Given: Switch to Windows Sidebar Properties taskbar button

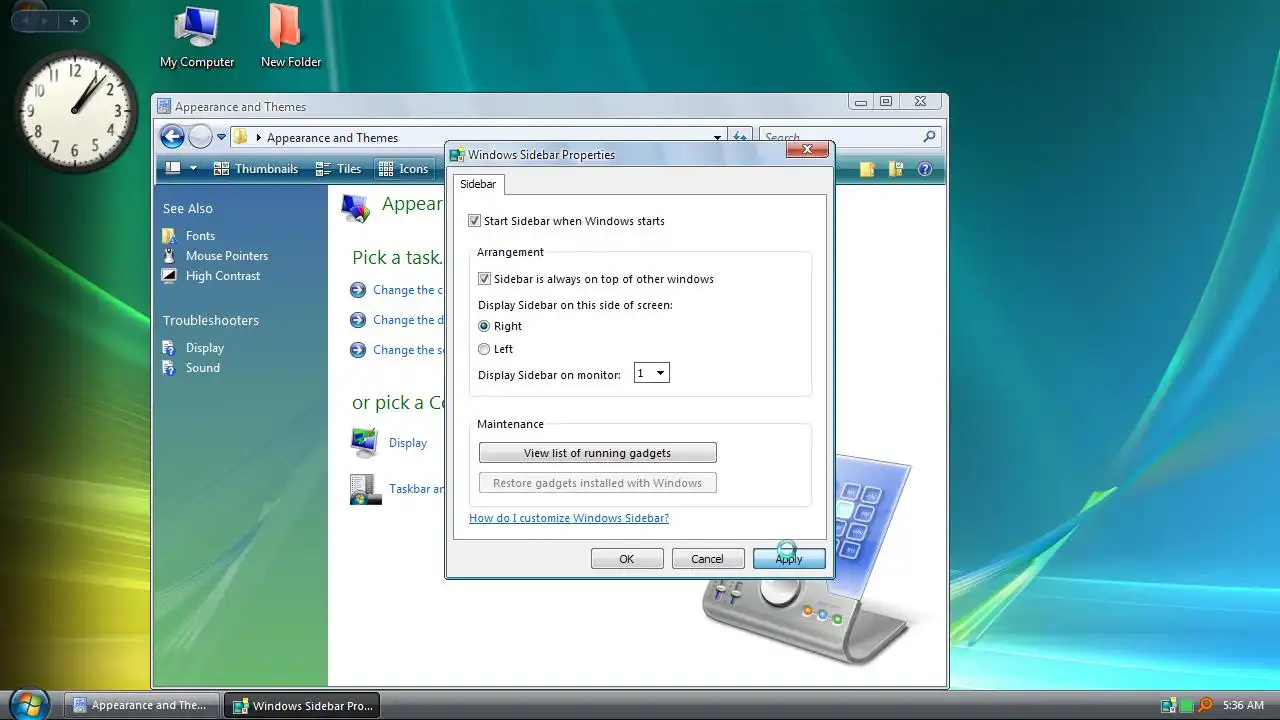Looking at the screenshot, I should 301,705.
